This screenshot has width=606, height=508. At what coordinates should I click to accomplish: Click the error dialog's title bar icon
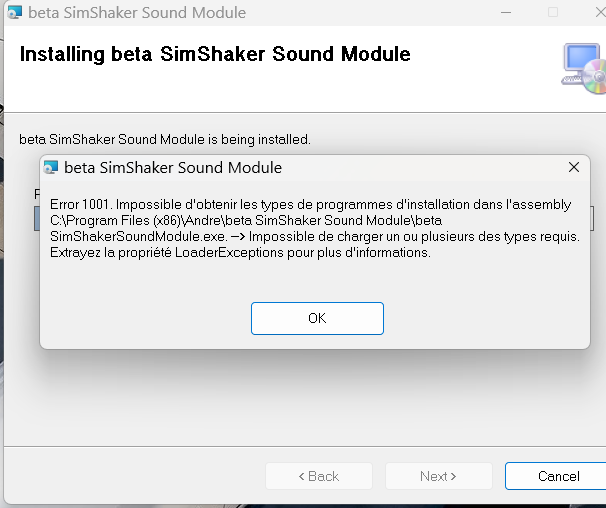click(51, 167)
